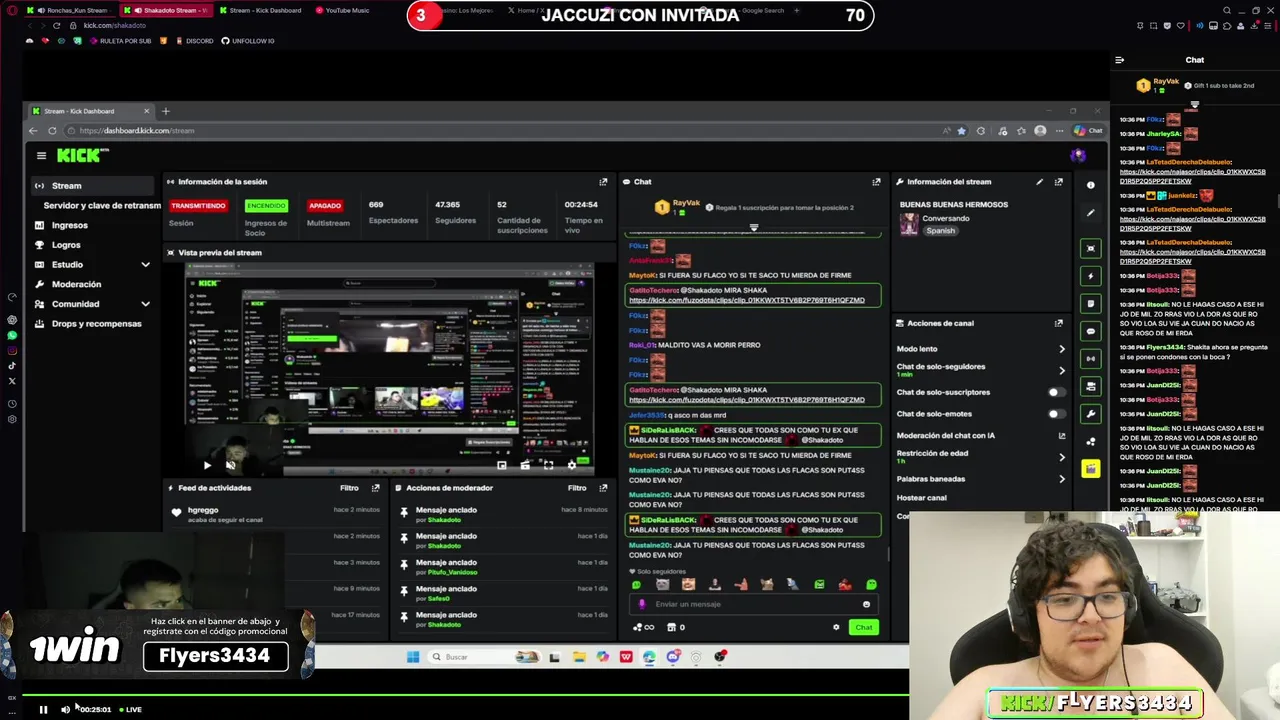The image size is (1280, 720).
Task: Toggle the lightning activity feed icon in right toolbar
Action: pos(1090,276)
